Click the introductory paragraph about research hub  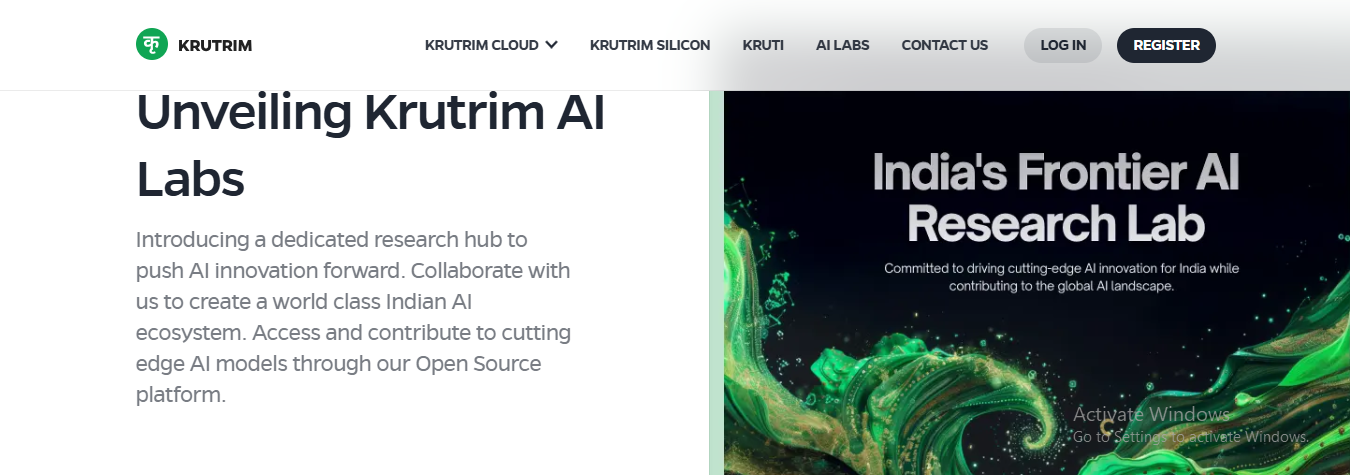coord(353,317)
